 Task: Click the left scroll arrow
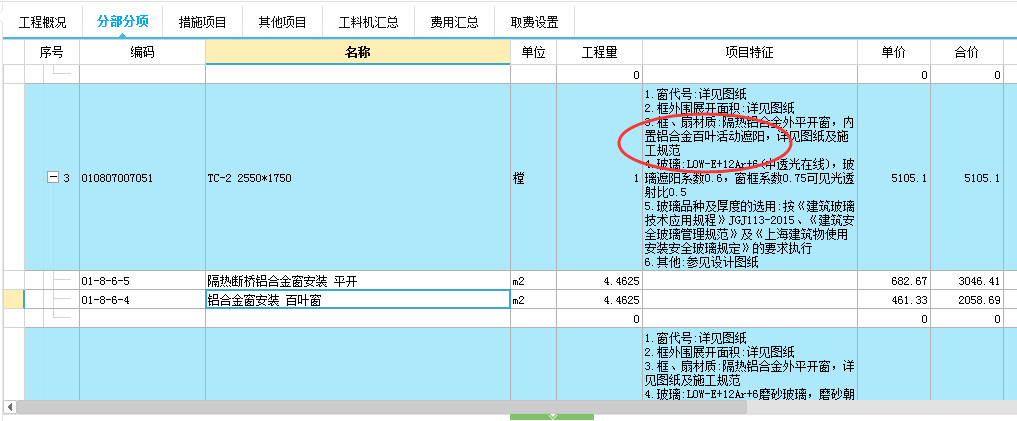point(9,407)
